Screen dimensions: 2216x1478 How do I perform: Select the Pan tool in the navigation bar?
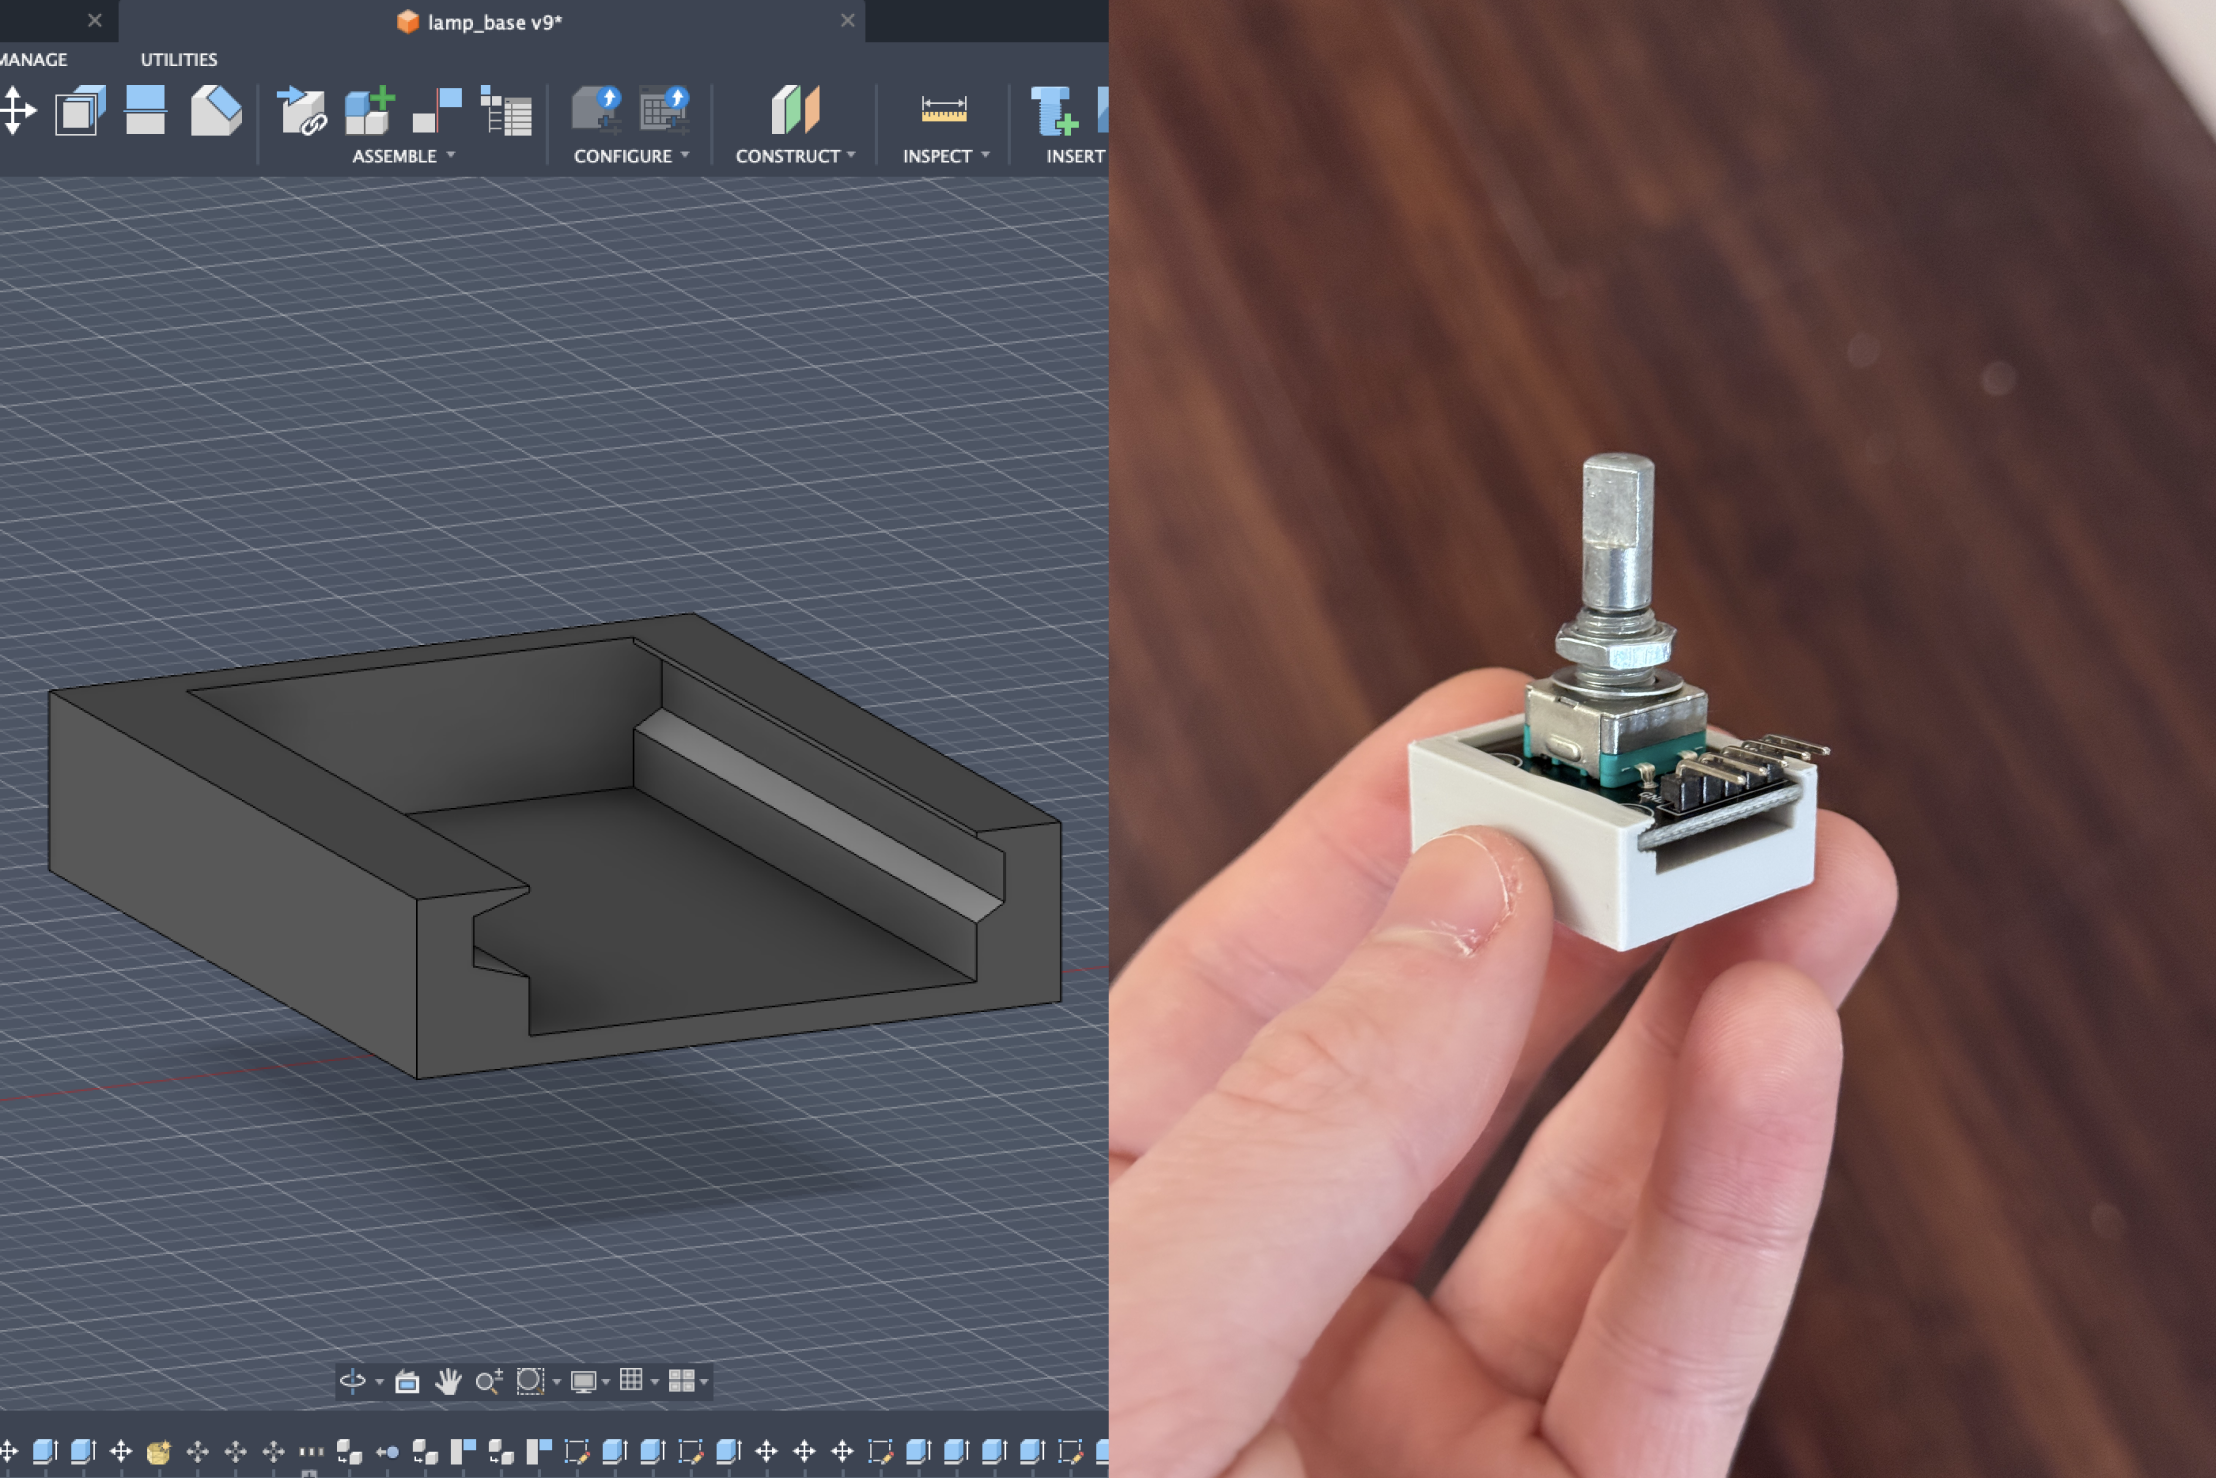coord(447,1381)
